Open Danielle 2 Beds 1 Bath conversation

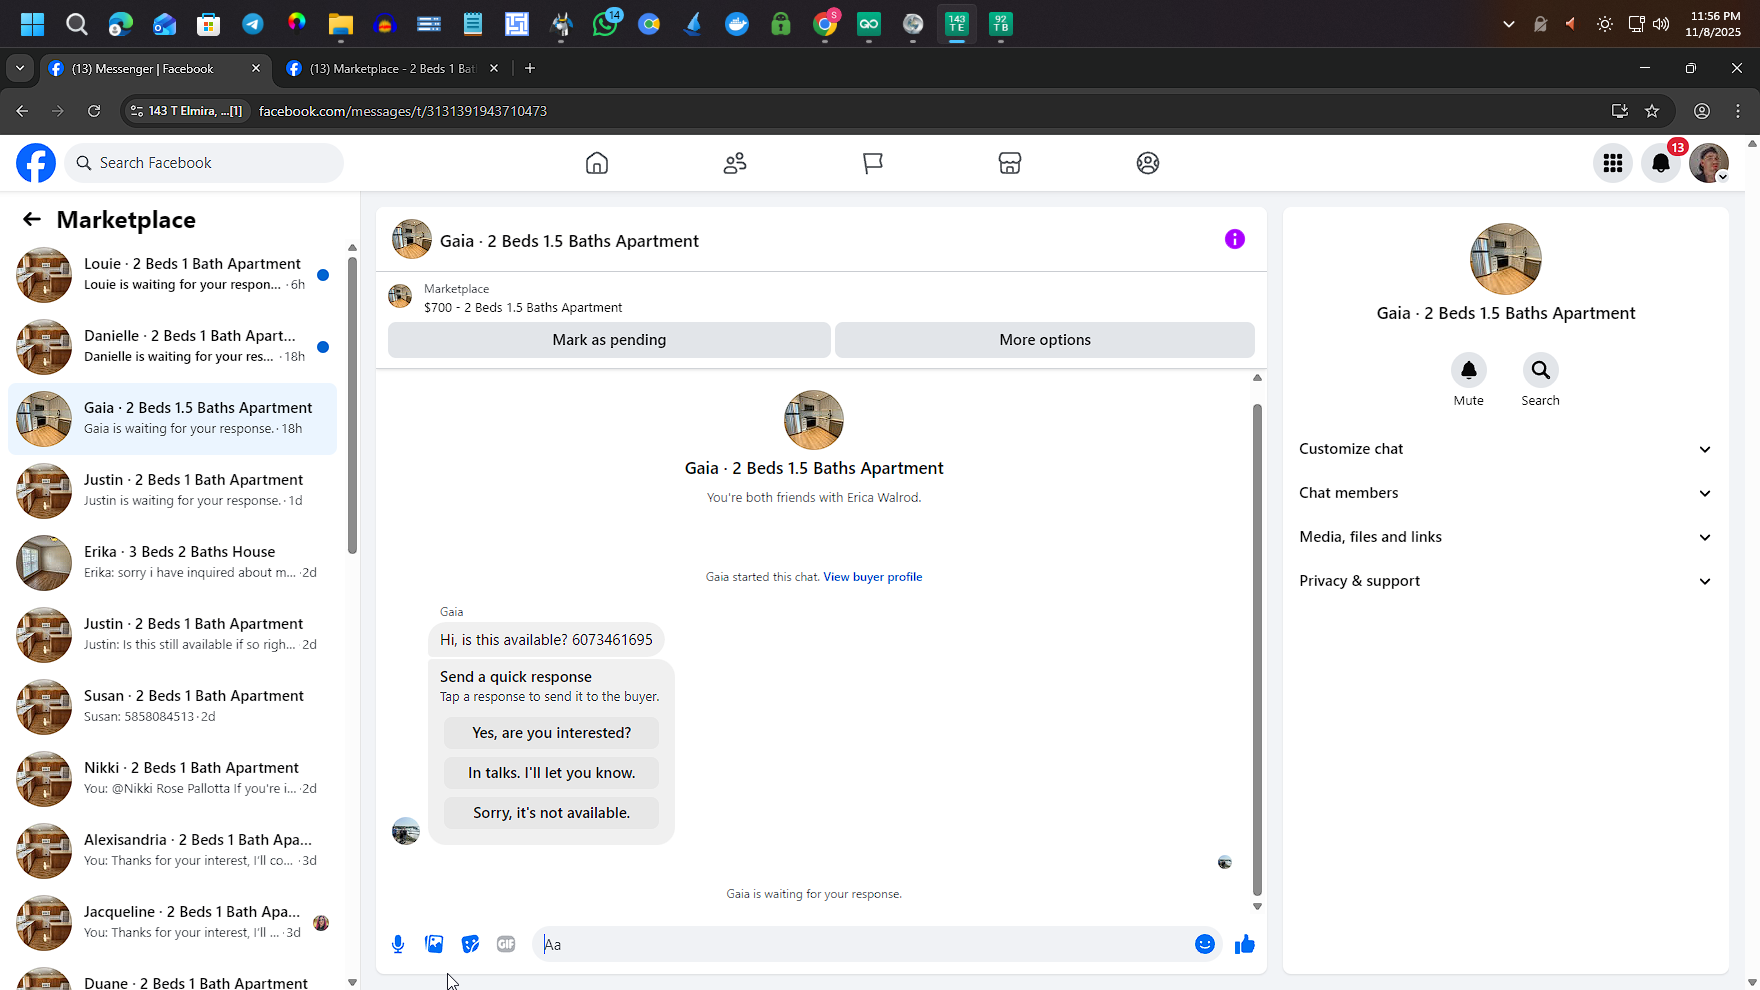172,347
